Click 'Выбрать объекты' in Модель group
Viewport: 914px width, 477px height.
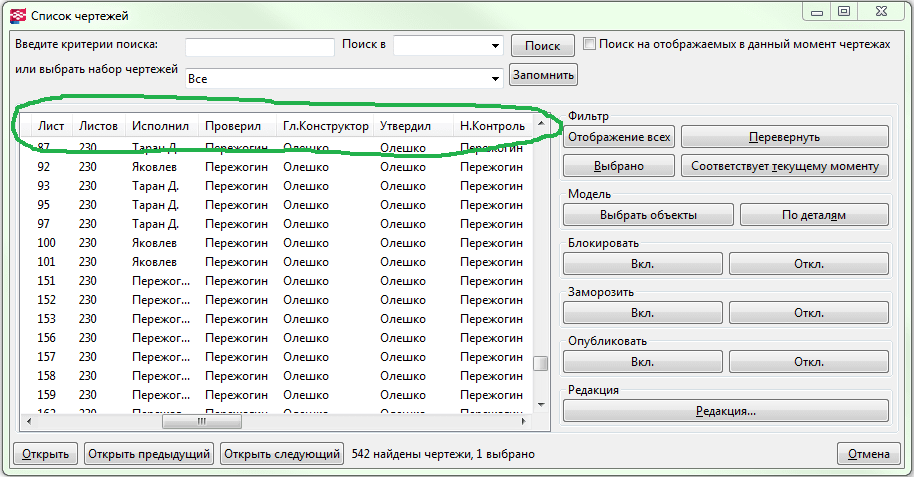[x=648, y=215]
